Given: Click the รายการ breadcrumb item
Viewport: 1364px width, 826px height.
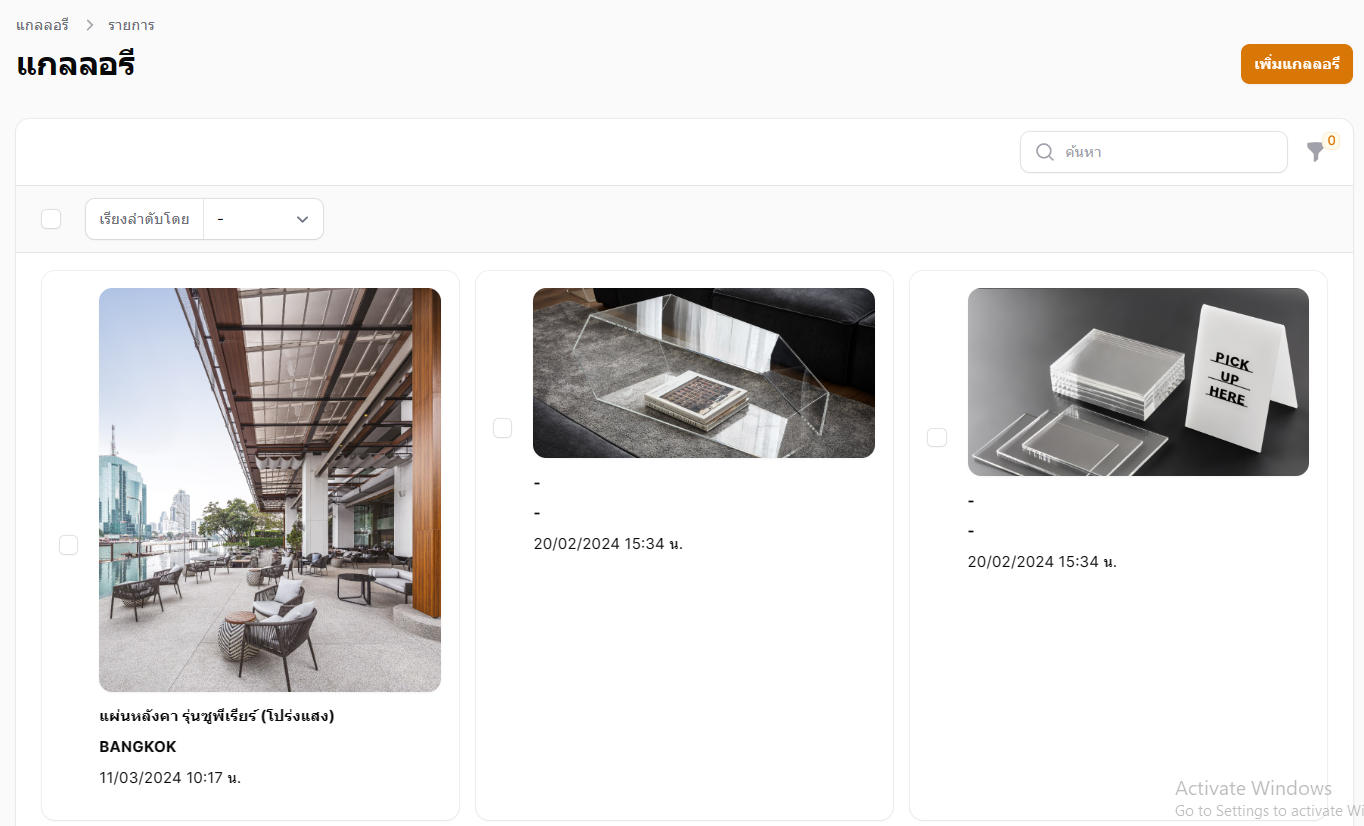Looking at the screenshot, I should (x=131, y=25).
